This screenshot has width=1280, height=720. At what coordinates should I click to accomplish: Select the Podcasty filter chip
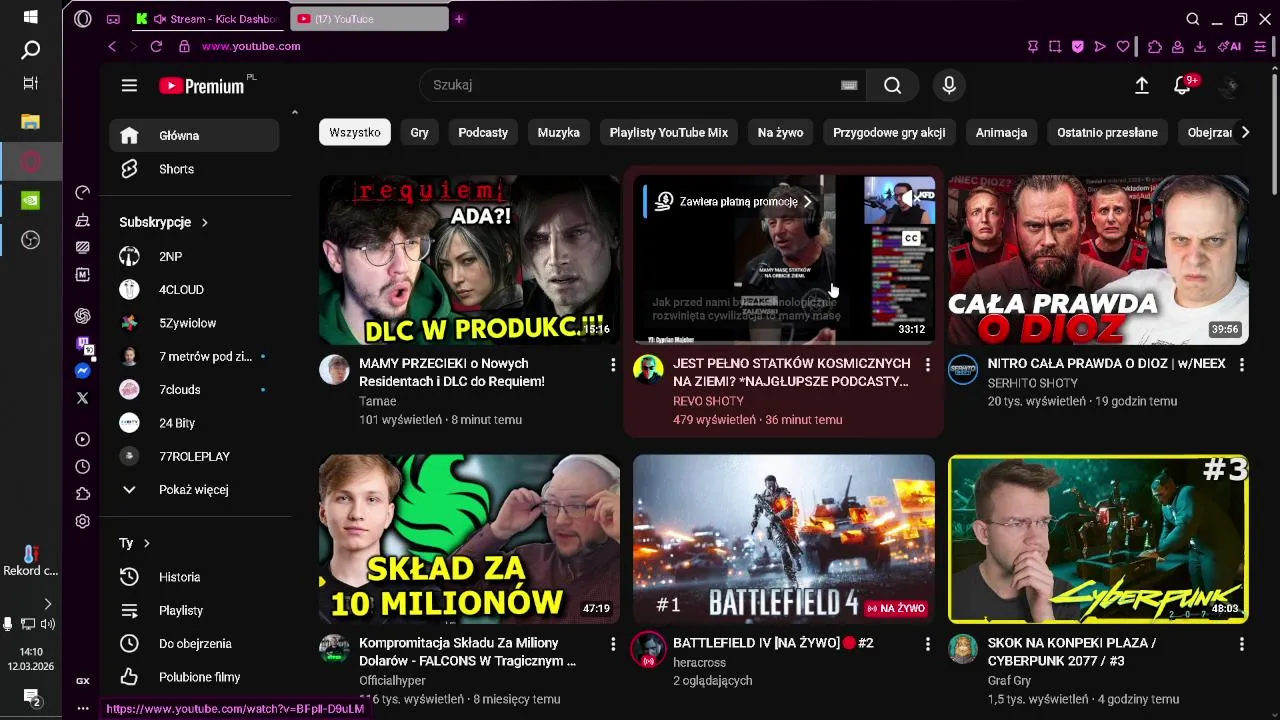pos(483,132)
